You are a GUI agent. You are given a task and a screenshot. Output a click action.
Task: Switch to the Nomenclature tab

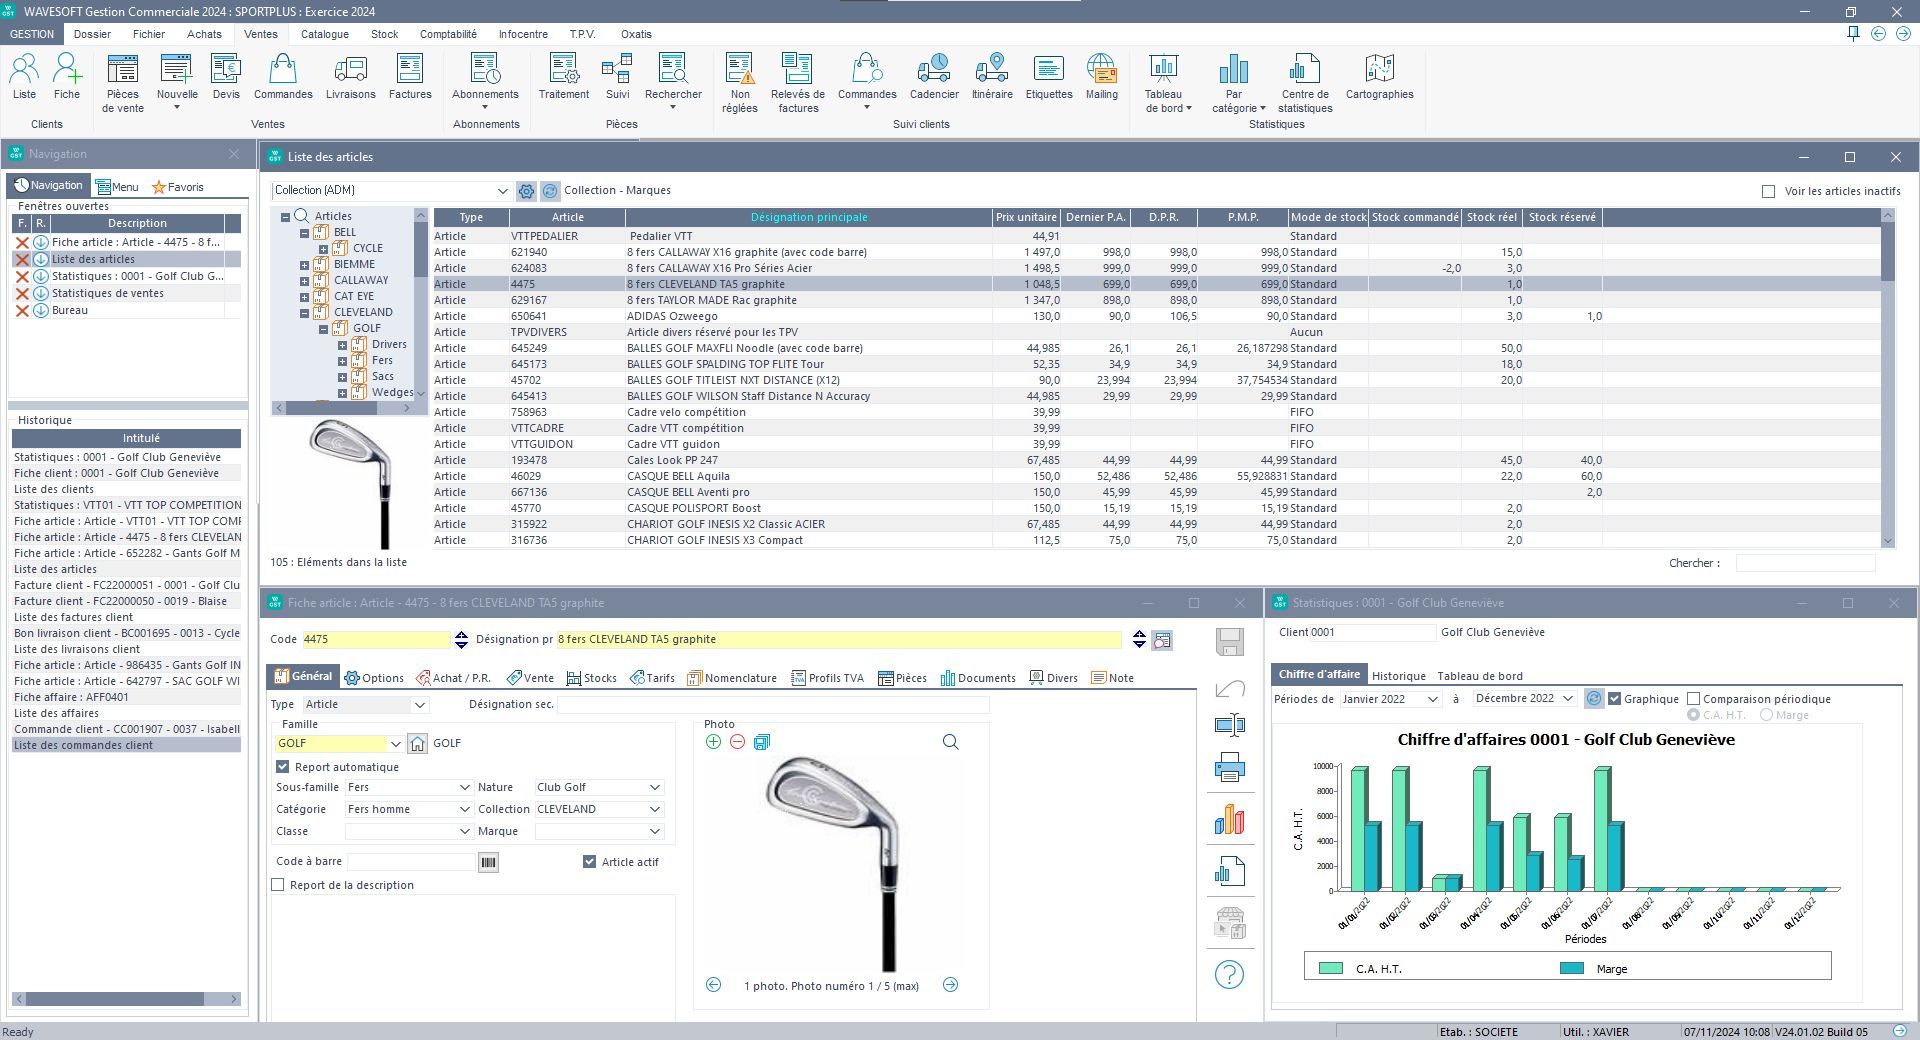pyautogui.click(x=732, y=678)
